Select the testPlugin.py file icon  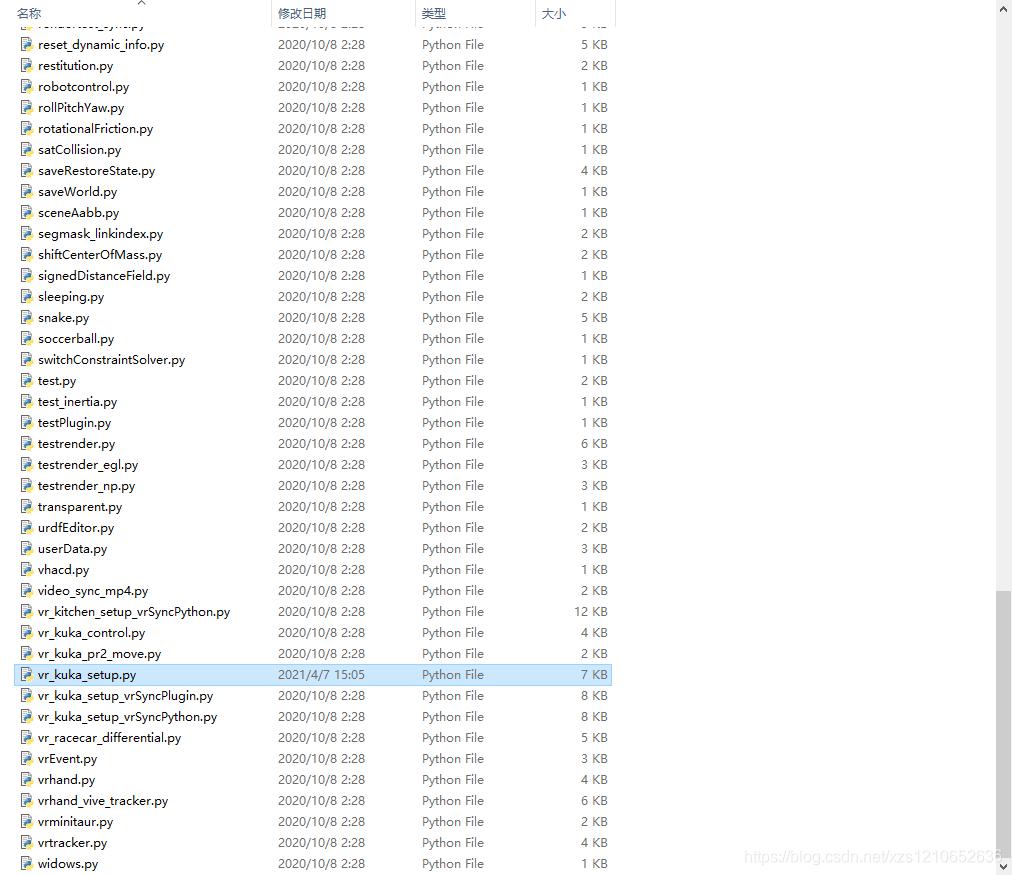click(x=26, y=422)
